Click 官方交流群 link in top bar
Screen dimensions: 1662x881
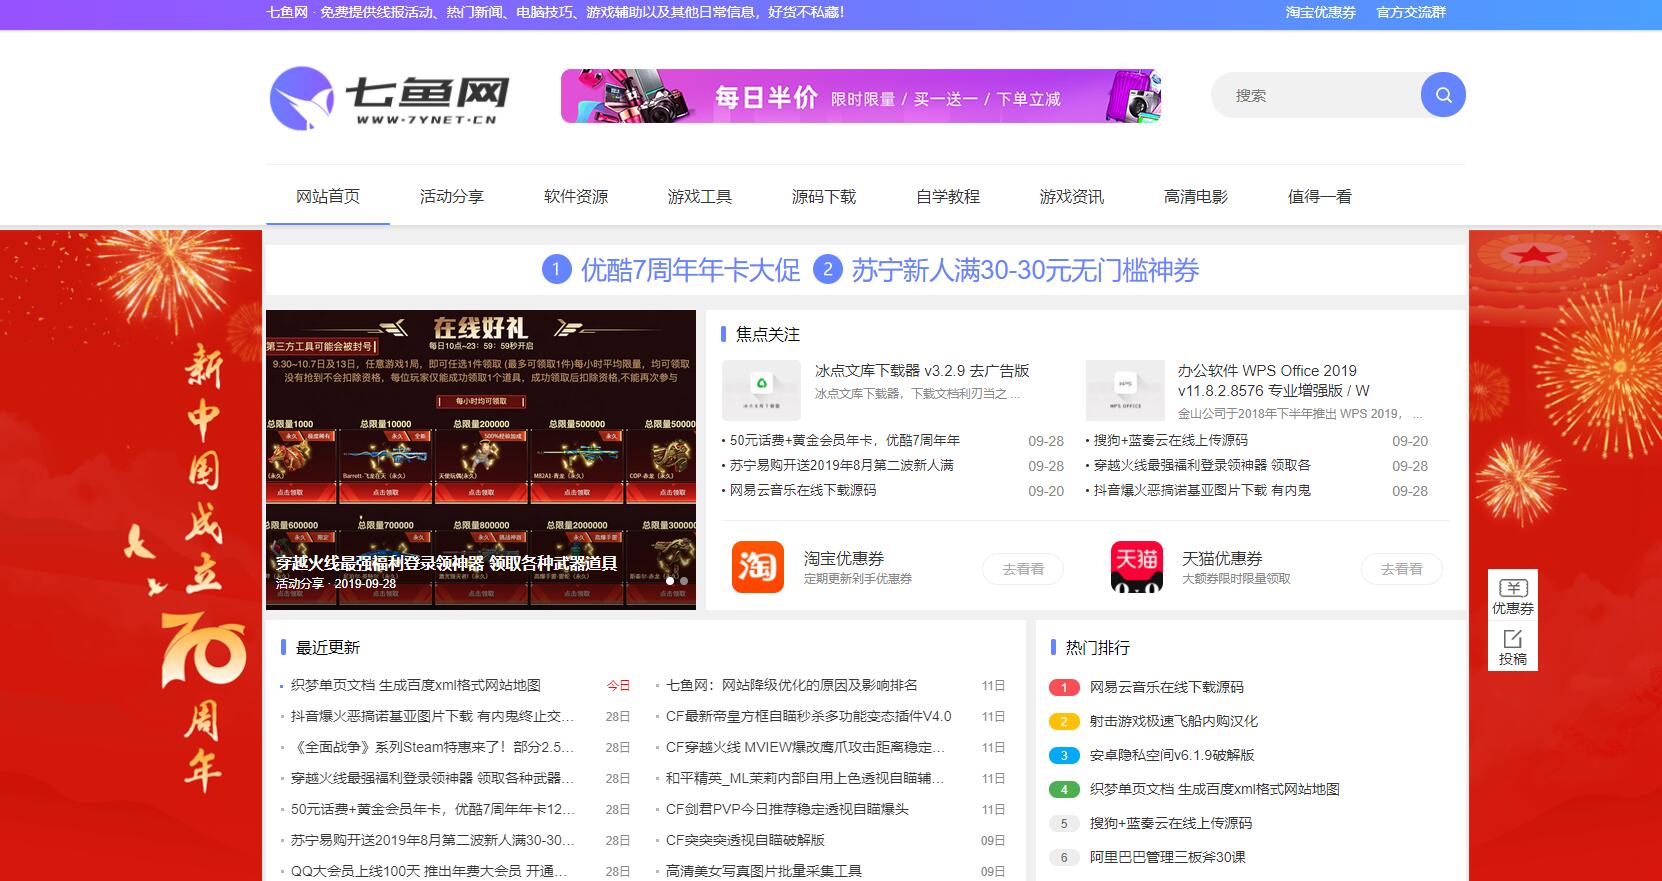coord(1411,12)
